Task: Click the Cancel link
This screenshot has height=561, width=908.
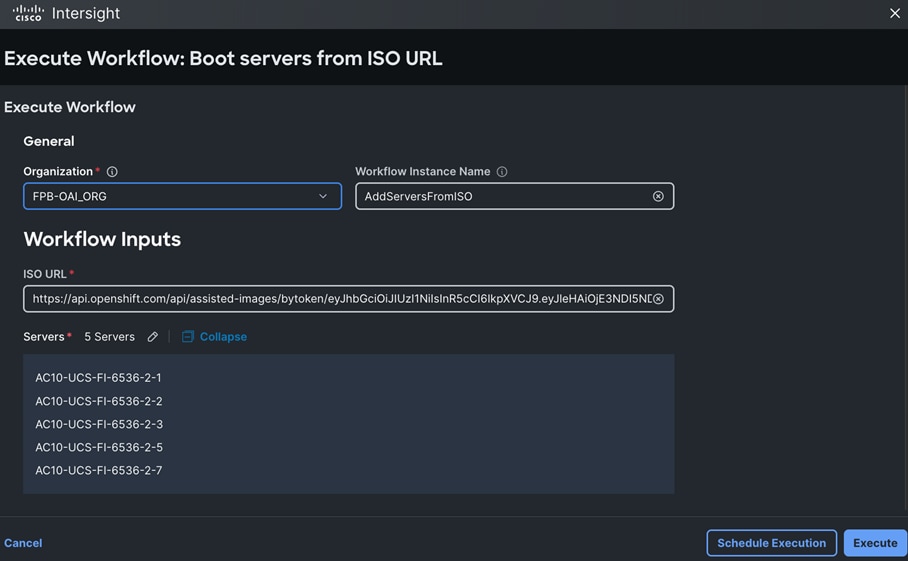Action: (x=23, y=543)
